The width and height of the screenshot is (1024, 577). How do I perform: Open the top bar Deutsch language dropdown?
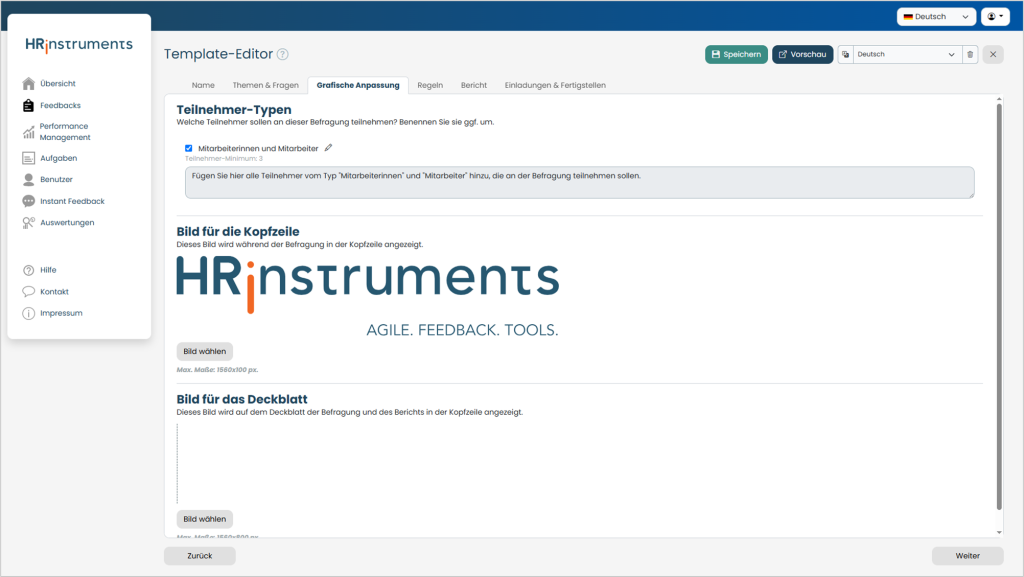pos(936,16)
